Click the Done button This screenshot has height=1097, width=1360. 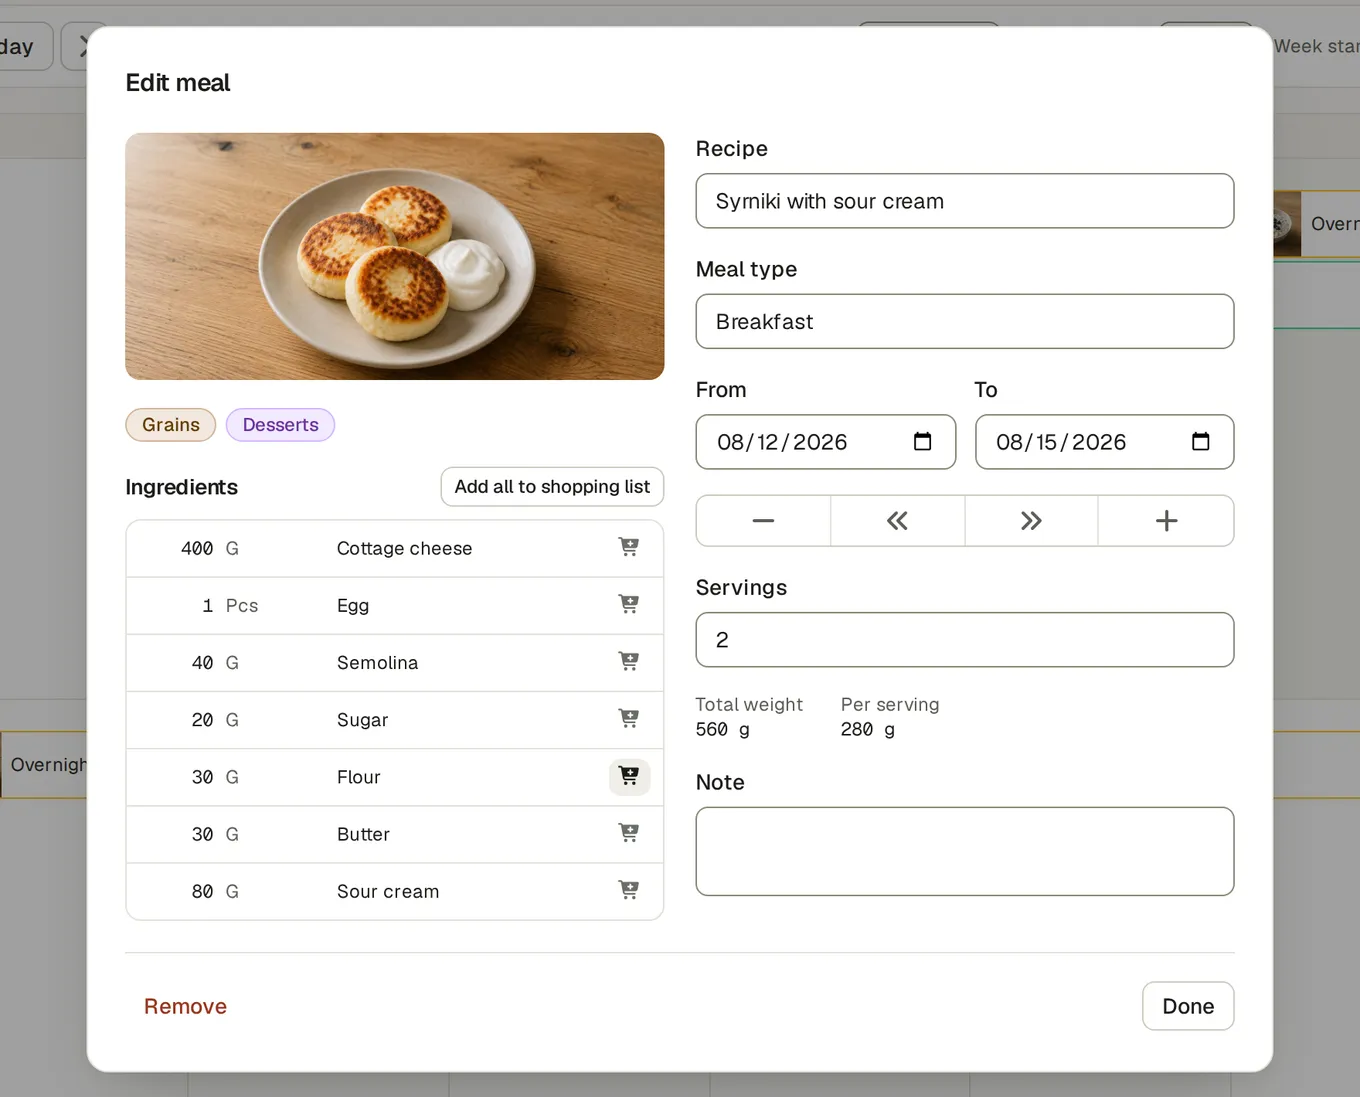pos(1188,1006)
